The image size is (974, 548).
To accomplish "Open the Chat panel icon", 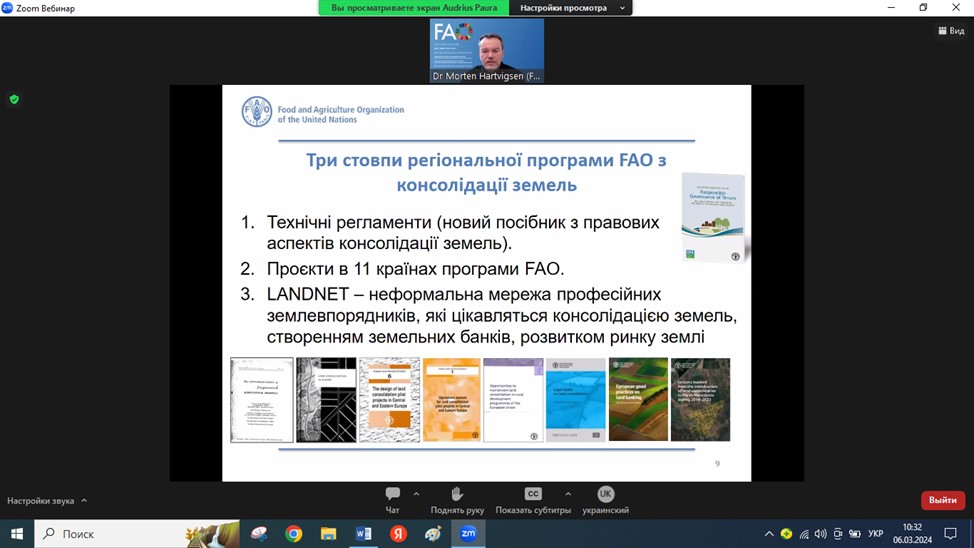I will [393, 494].
